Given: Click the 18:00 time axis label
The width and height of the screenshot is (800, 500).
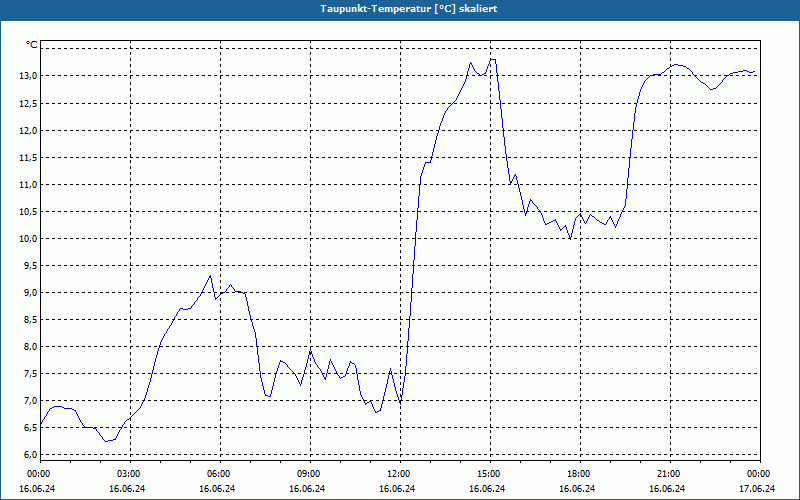Looking at the screenshot, I should pos(580,474).
